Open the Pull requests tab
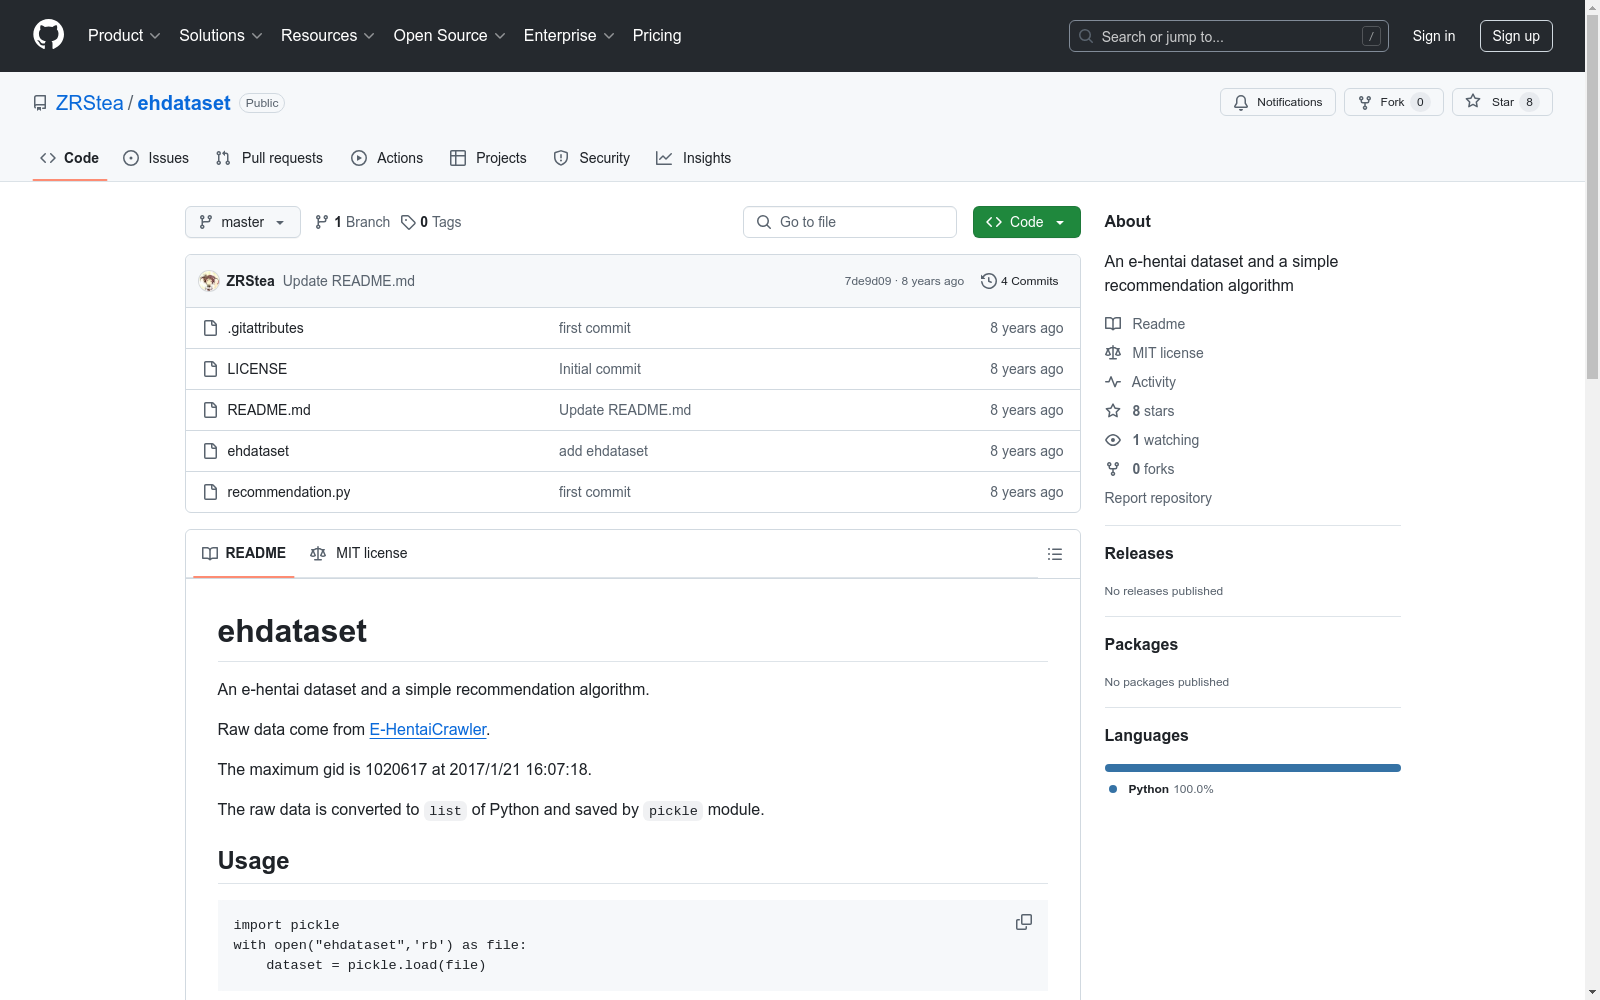This screenshot has height=1000, width=1600. [269, 158]
